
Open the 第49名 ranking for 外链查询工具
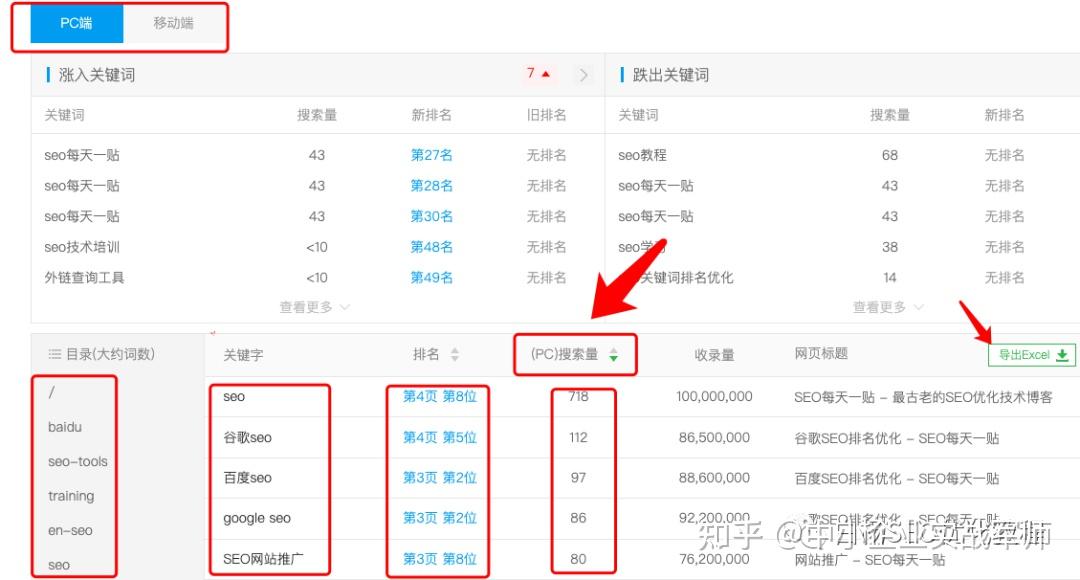(431, 277)
